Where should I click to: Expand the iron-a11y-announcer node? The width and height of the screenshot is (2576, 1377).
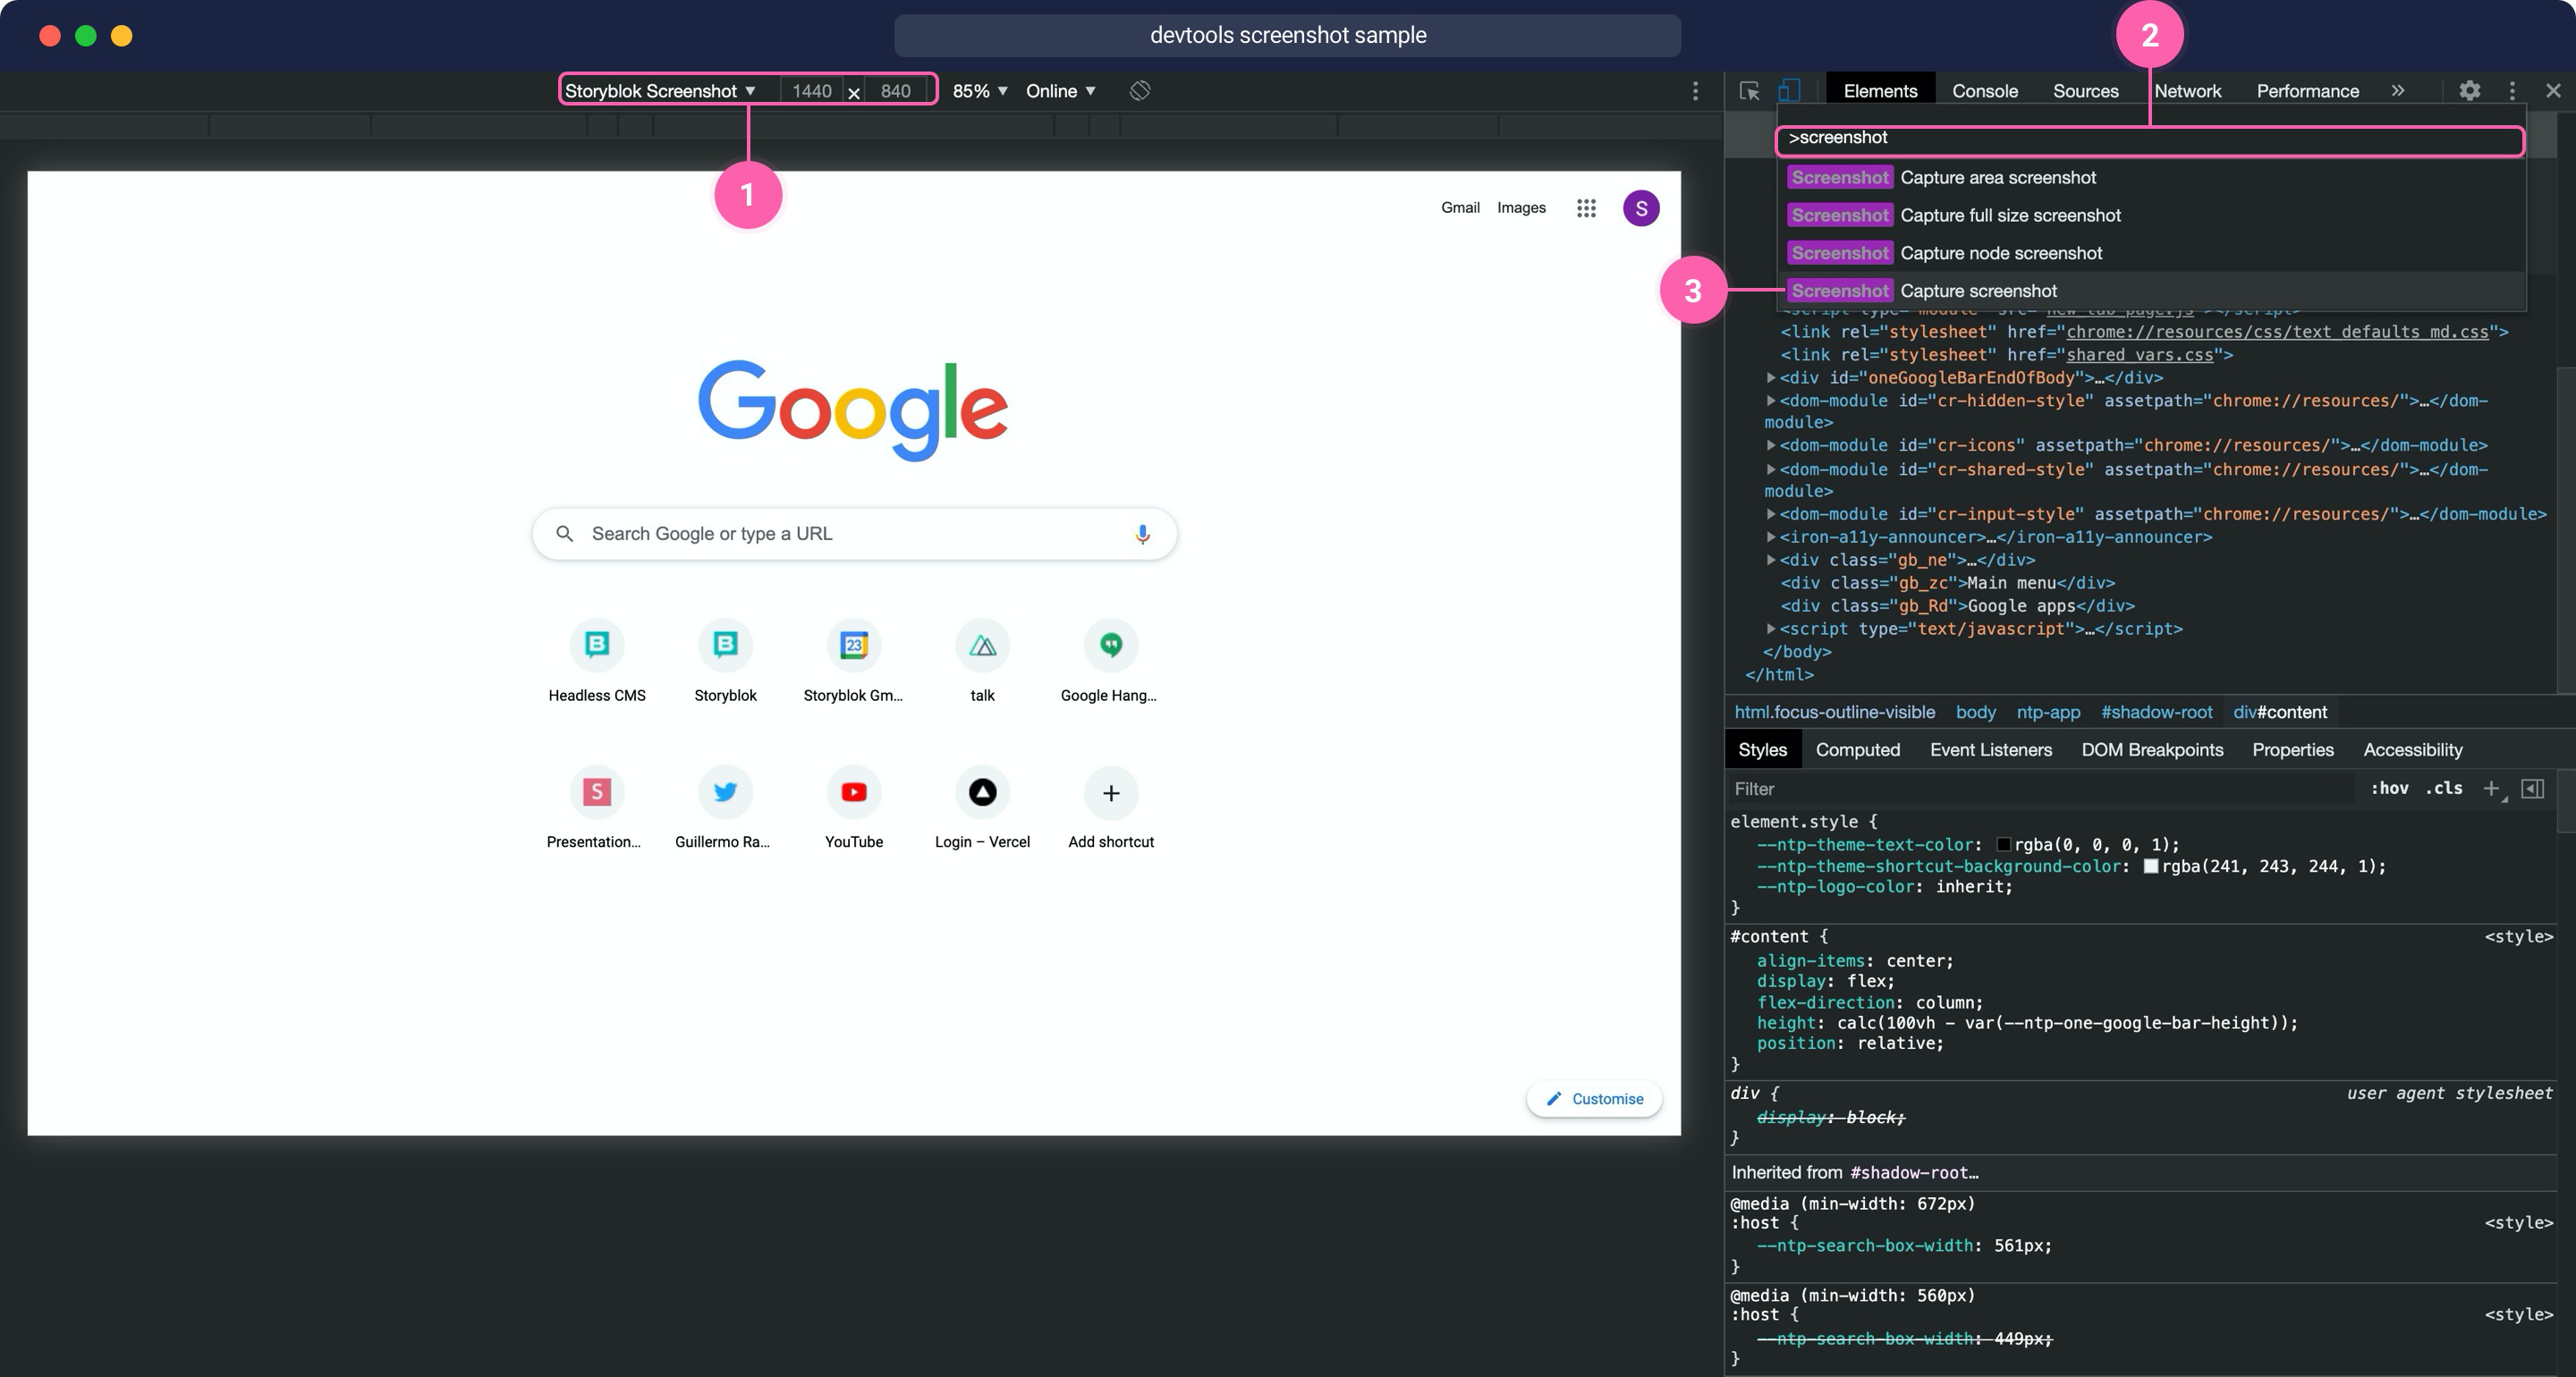click(1770, 537)
